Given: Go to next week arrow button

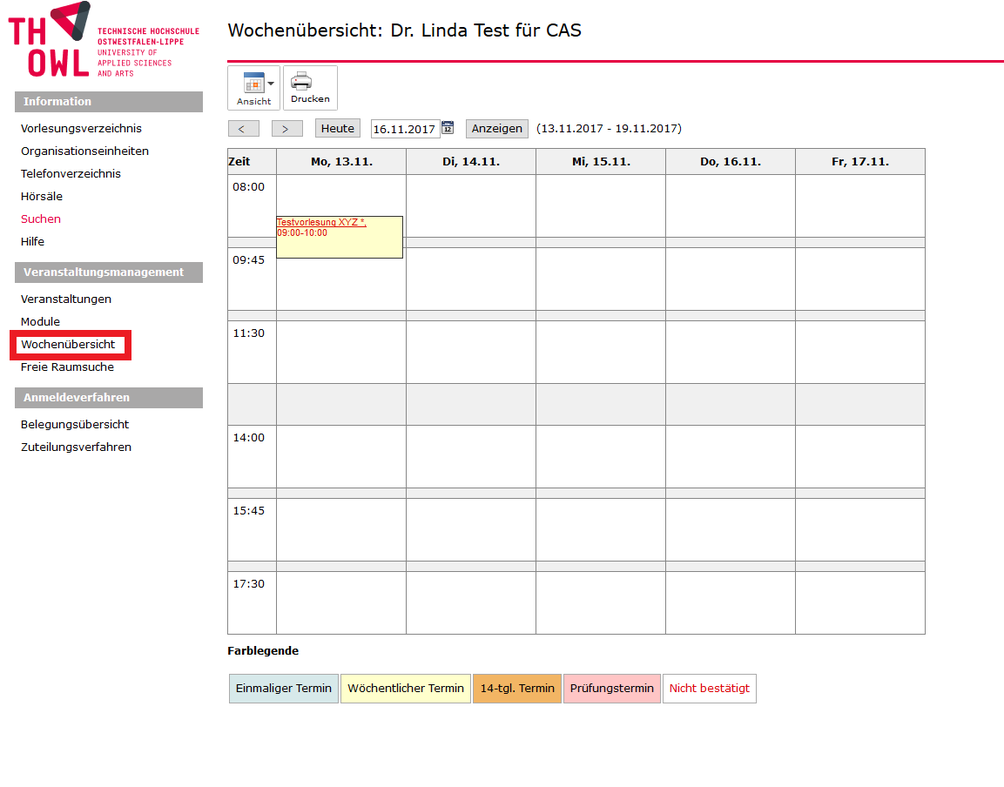Looking at the screenshot, I should click(287, 129).
